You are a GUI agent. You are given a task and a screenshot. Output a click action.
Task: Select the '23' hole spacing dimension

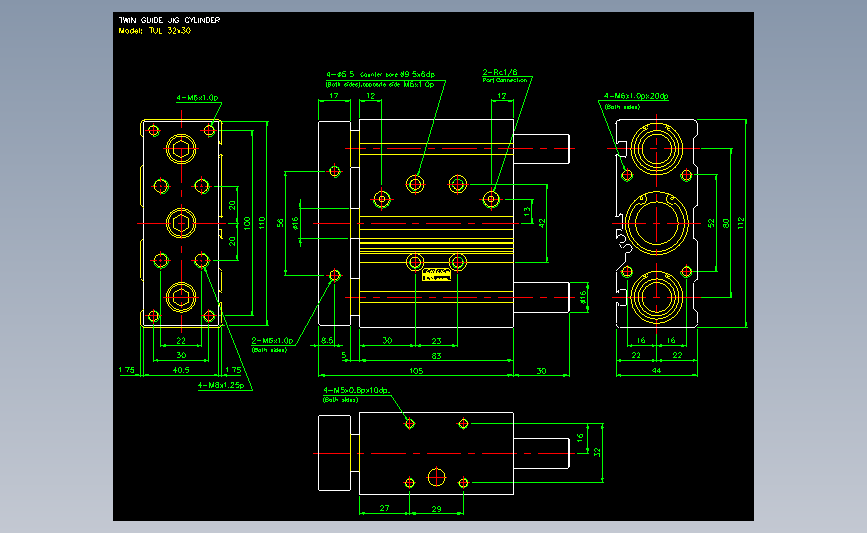point(436,341)
